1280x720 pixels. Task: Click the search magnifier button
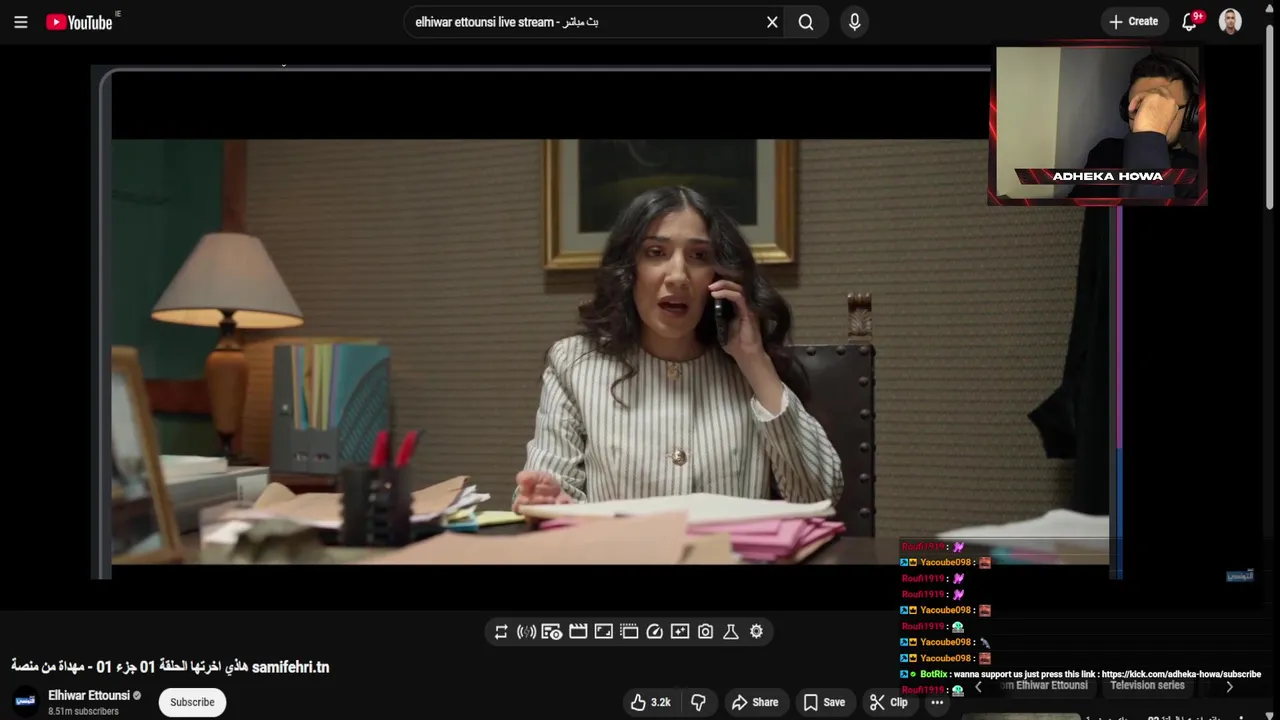click(806, 22)
